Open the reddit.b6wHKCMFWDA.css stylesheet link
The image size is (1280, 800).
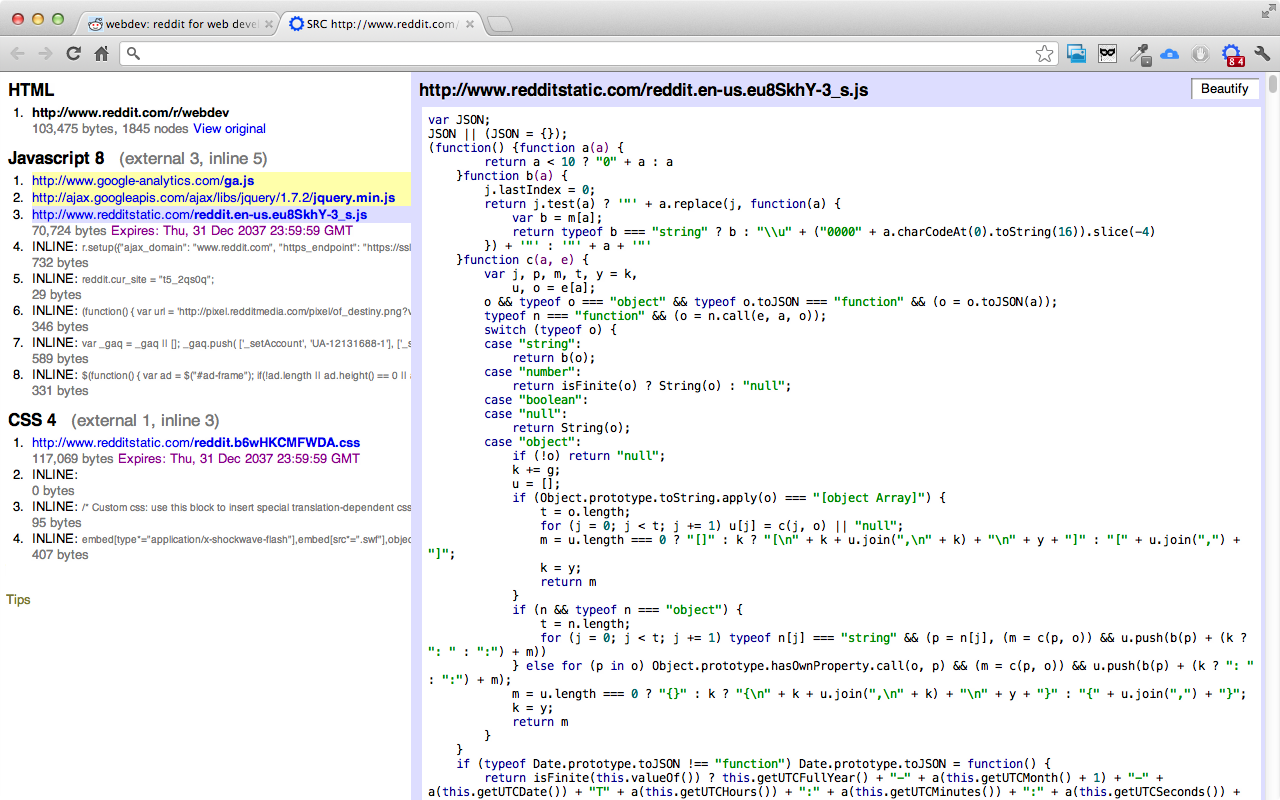click(195, 443)
